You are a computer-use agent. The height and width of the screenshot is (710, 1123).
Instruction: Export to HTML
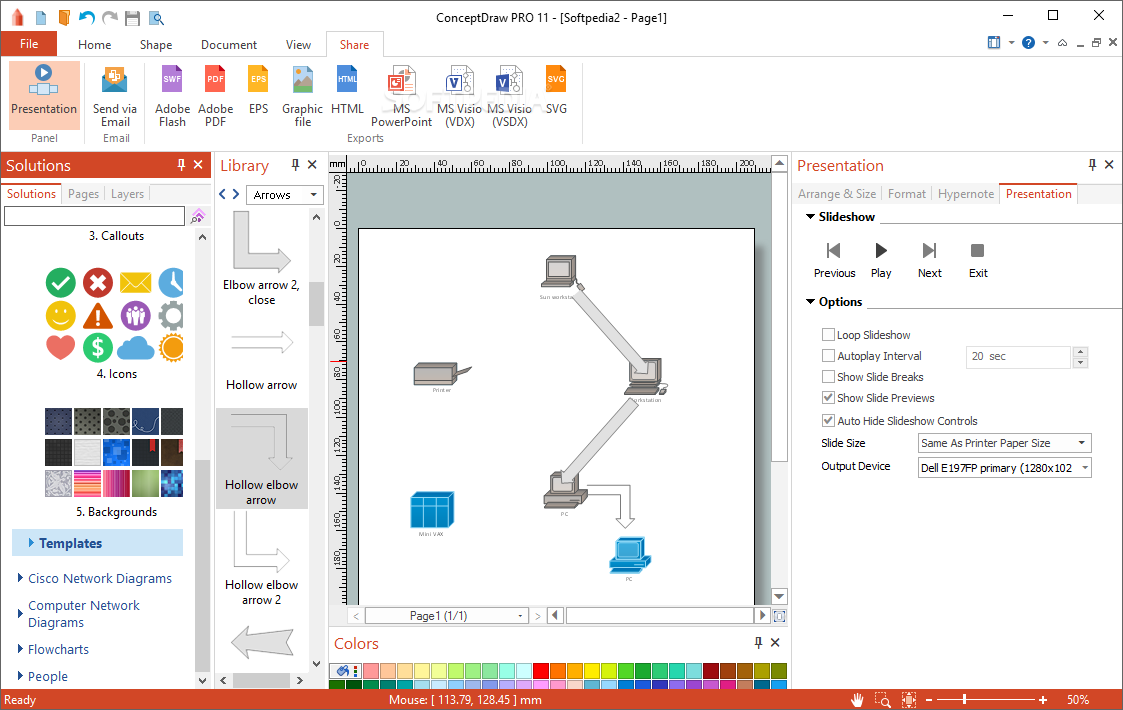coord(347,91)
